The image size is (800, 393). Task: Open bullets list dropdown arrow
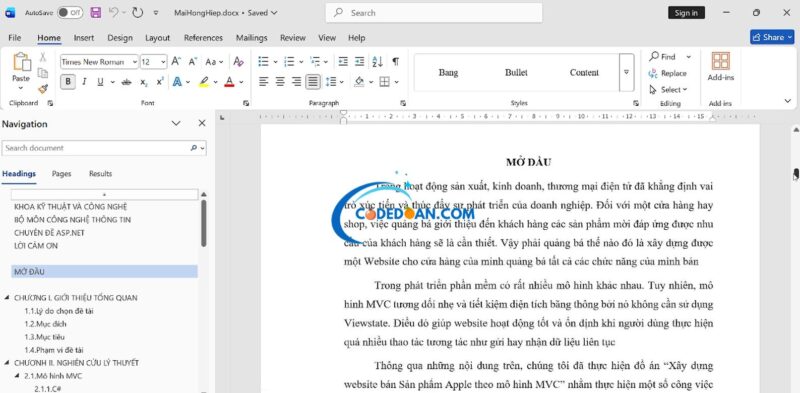(x=276, y=62)
